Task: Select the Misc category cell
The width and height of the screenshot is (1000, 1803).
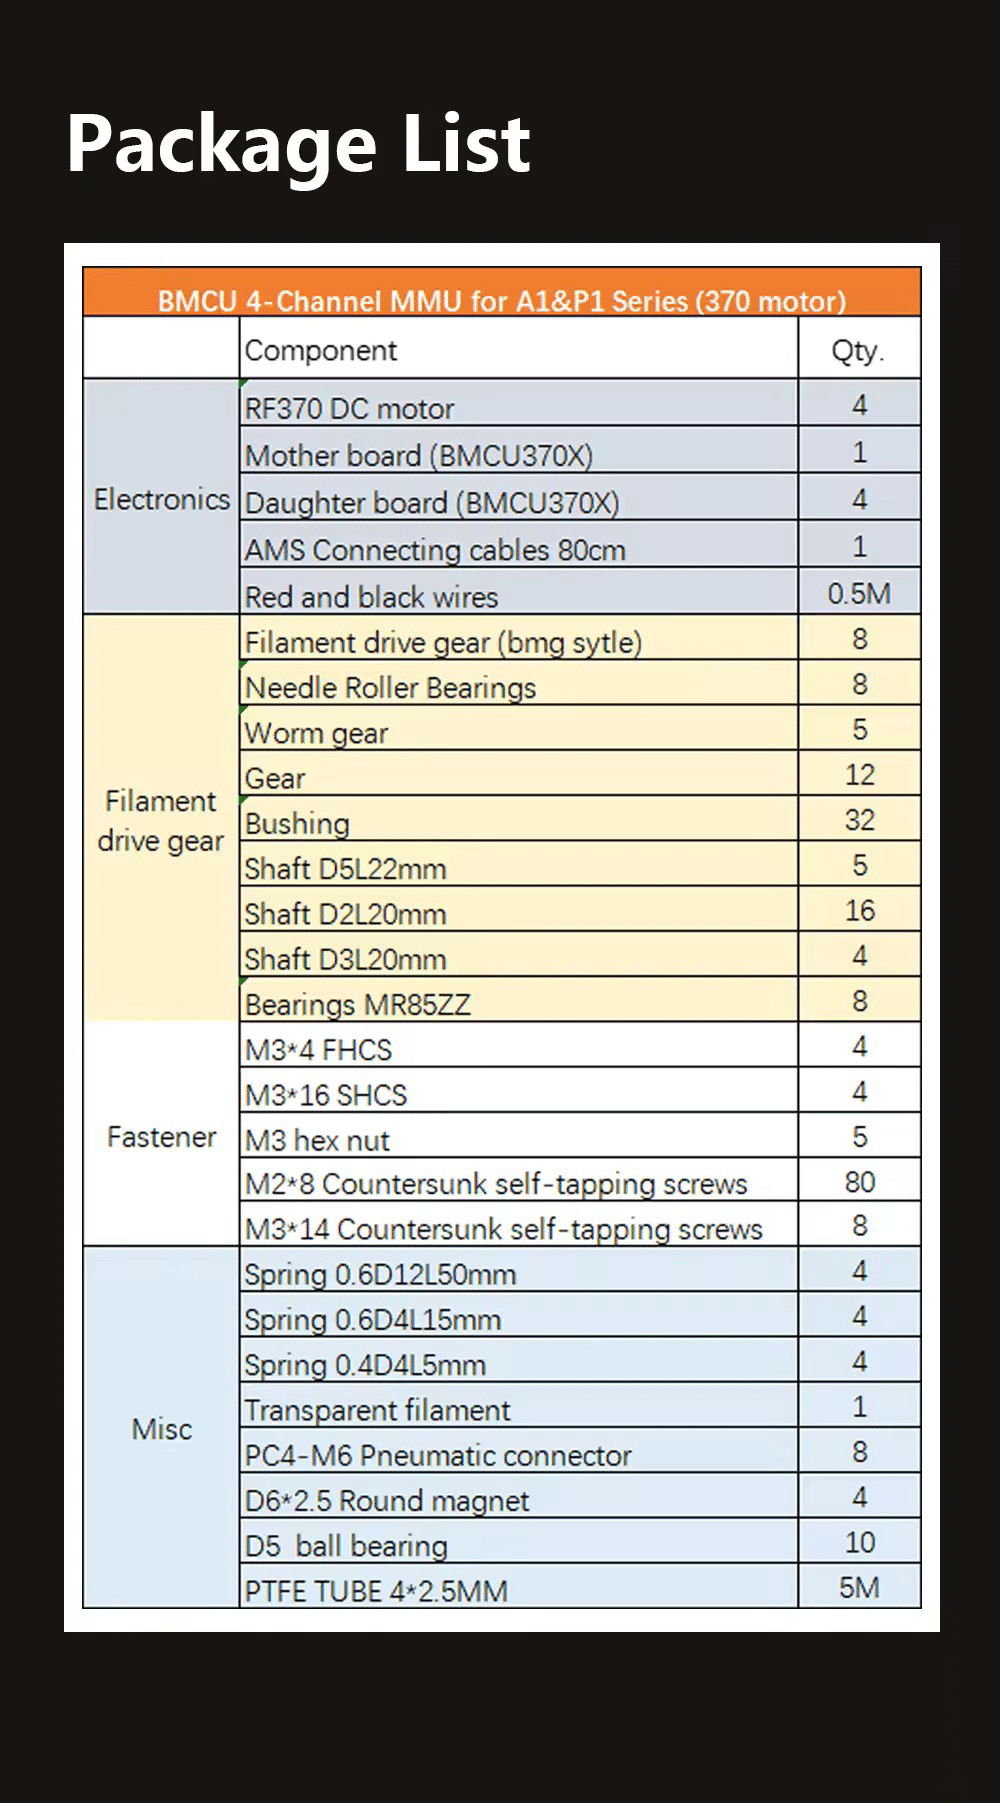Action: tap(161, 1428)
